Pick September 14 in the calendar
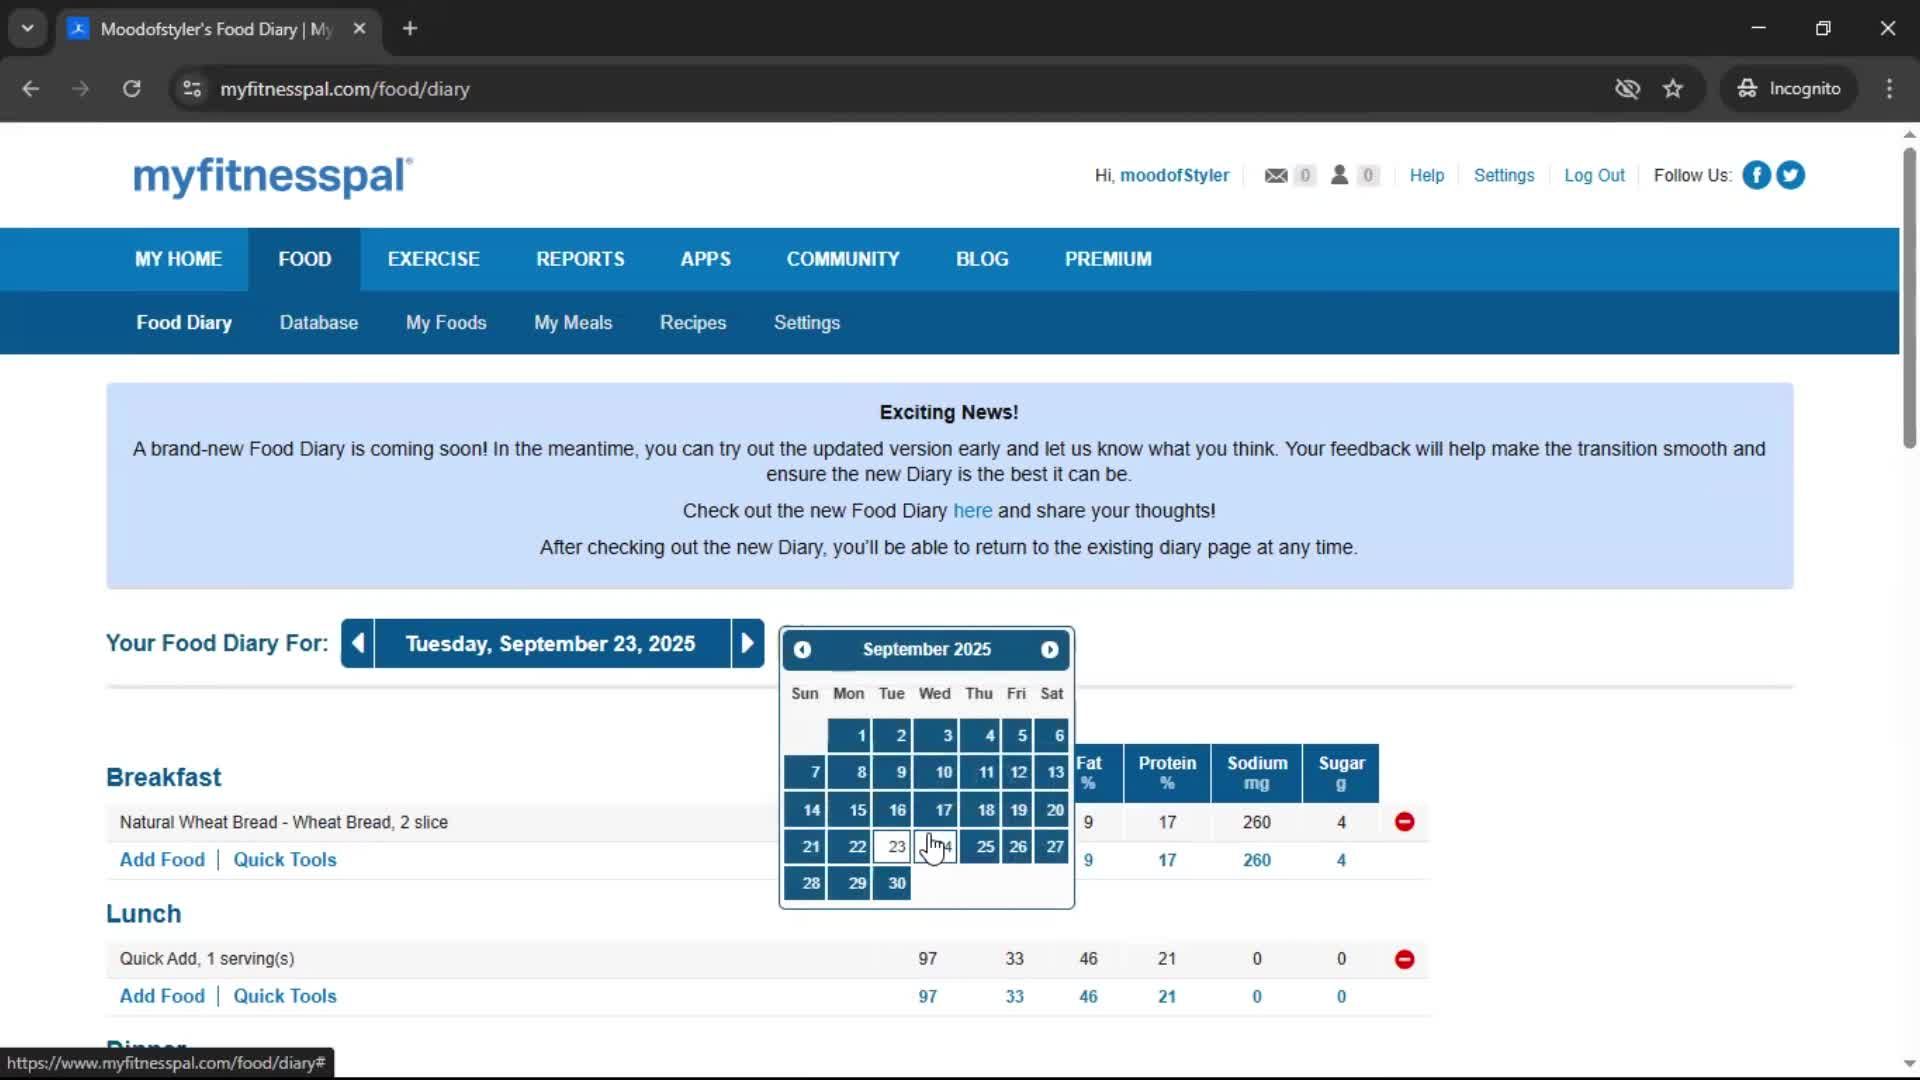The image size is (1920, 1080). [805, 810]
